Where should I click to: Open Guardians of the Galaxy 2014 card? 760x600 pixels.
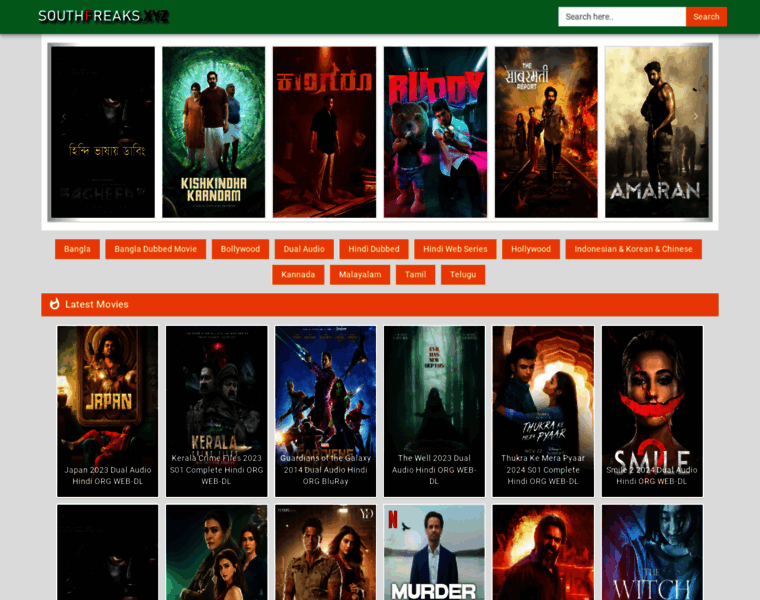(325, 411)
